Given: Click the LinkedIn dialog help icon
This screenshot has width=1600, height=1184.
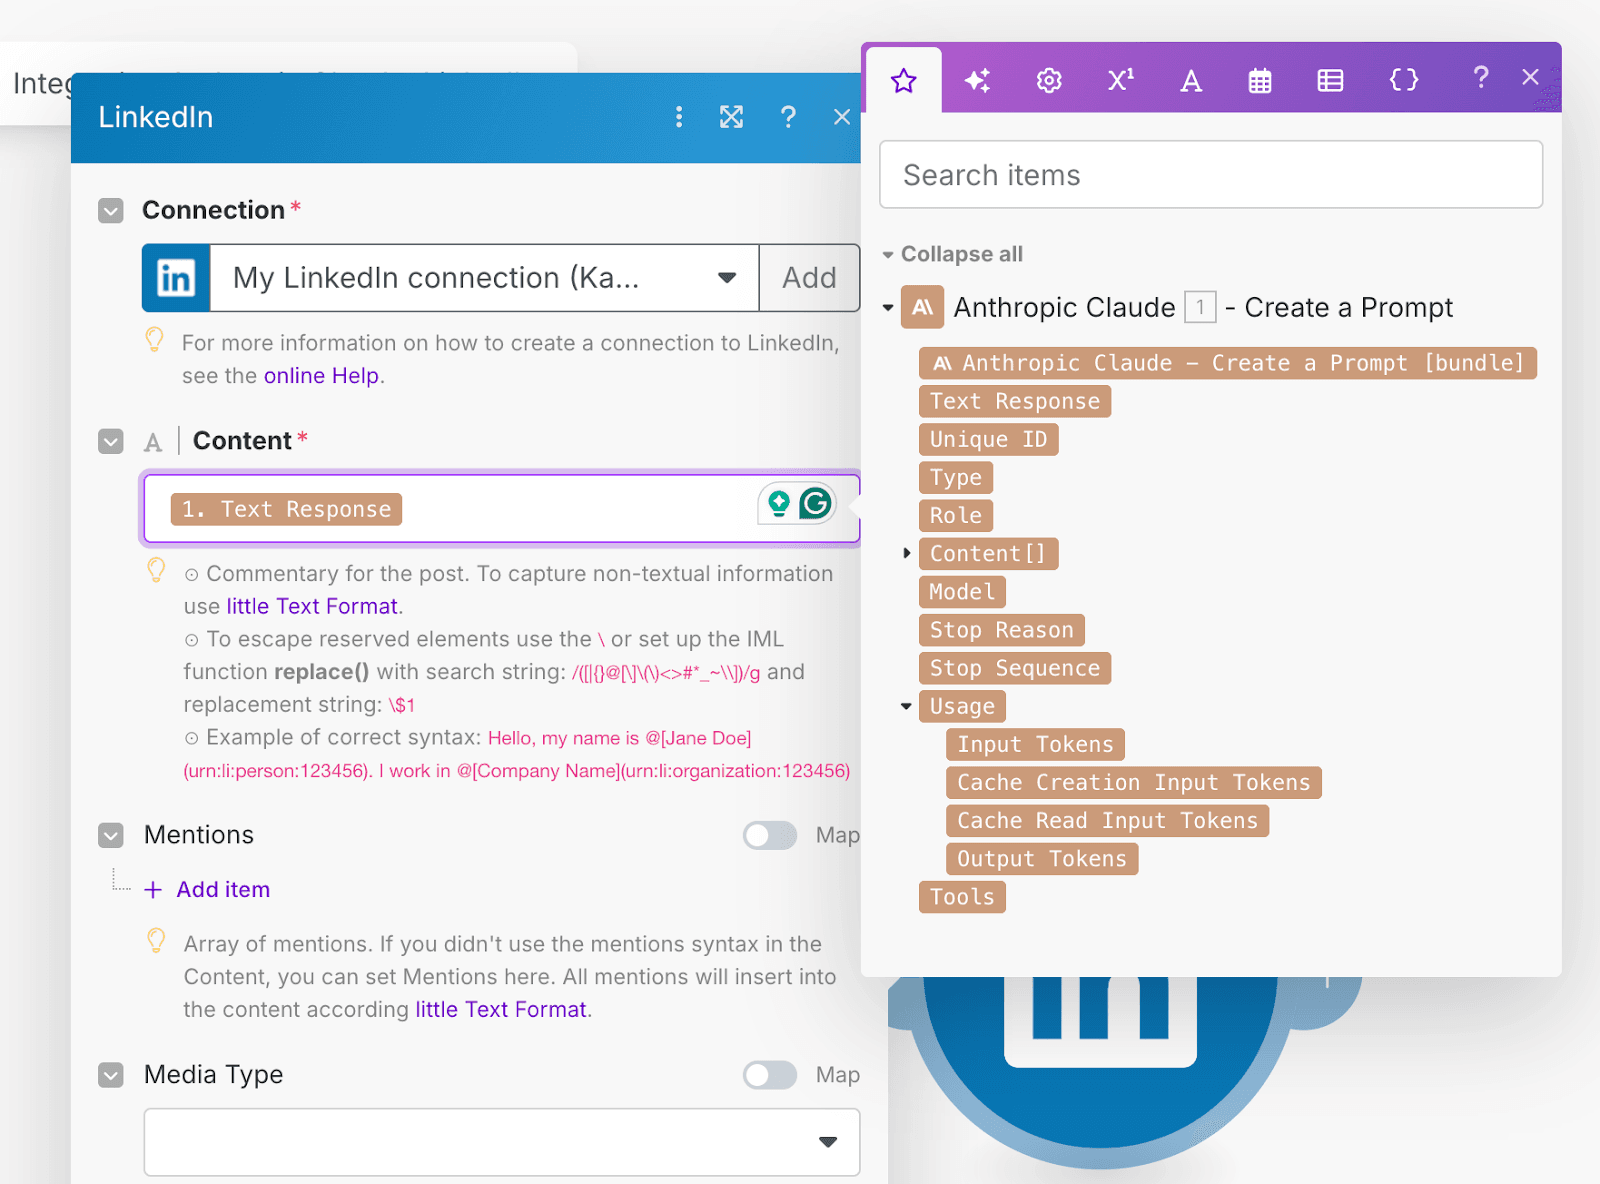Looking at the screenshot, I should click(x=788, y=117).
